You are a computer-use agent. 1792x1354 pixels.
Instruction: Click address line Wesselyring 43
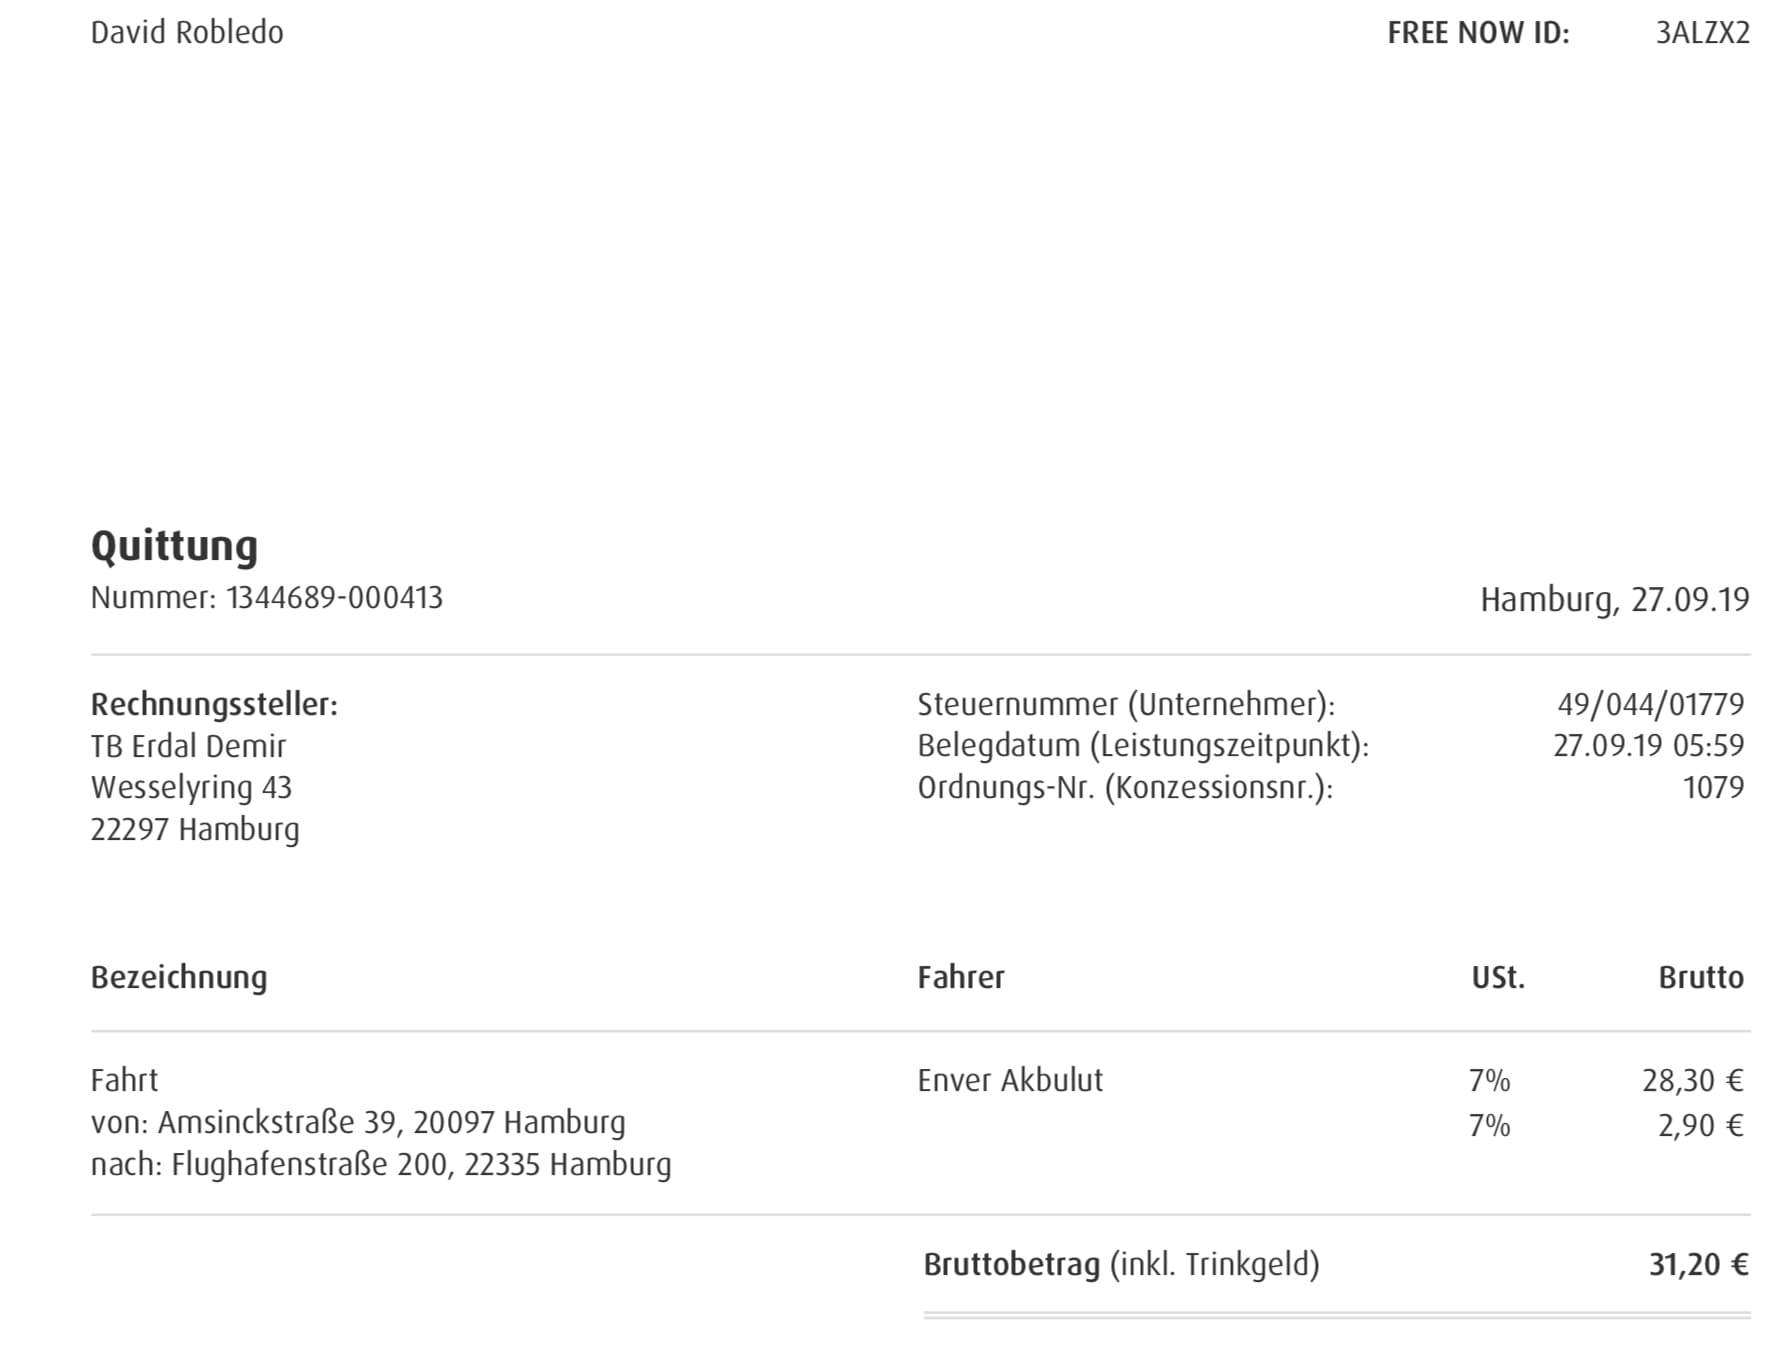coord(191,788)
